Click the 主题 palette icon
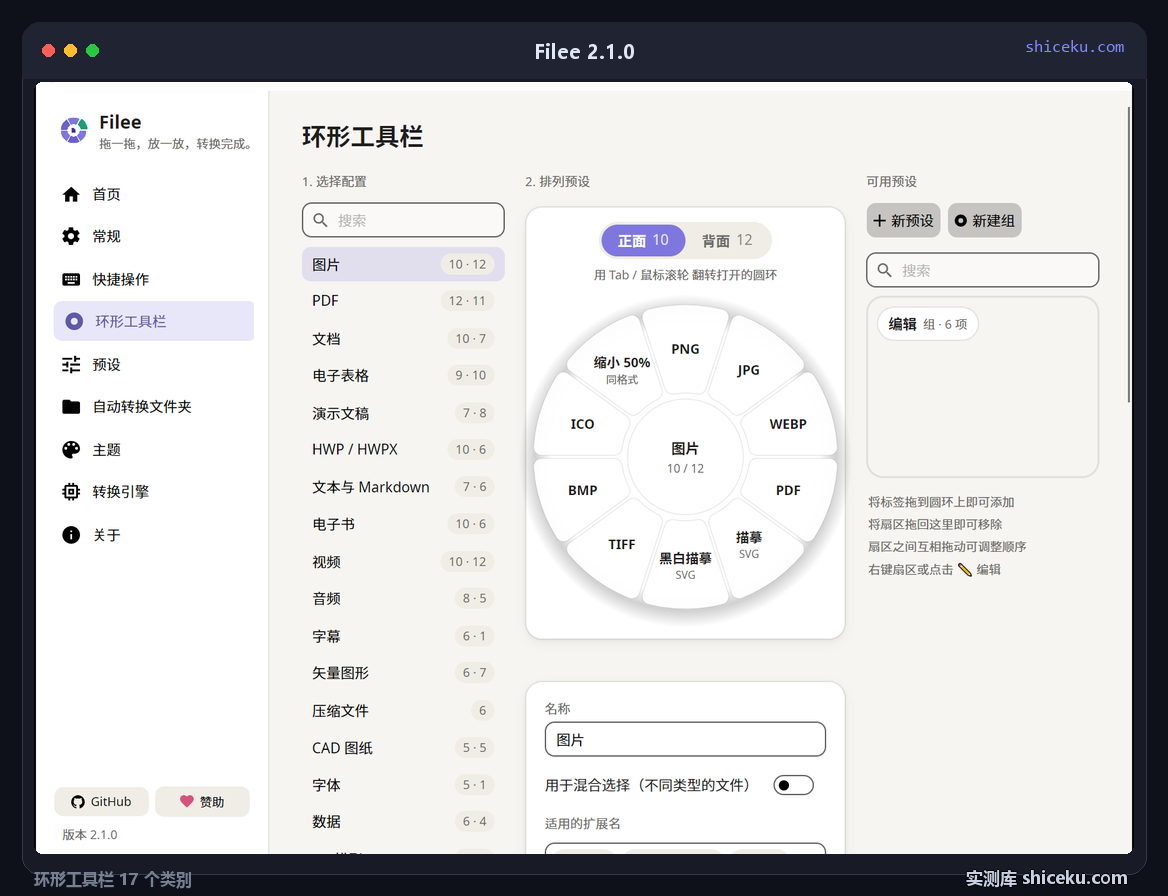Image resolution: width=1168 pixels, height=896 pixels. click(71, 450)
